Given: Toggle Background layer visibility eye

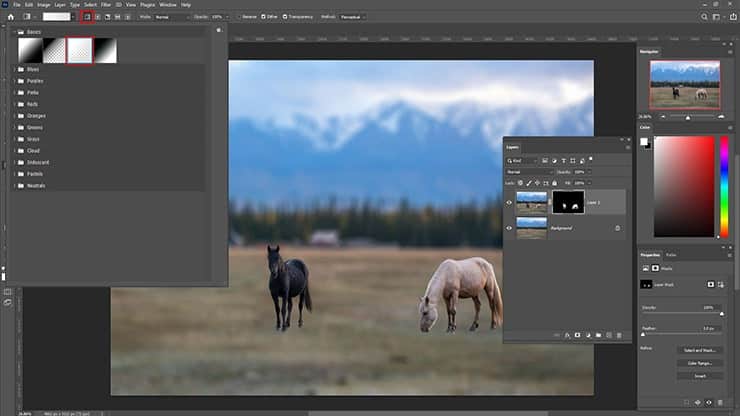Looking at the screenshot, I should click(x=510, y=228).
